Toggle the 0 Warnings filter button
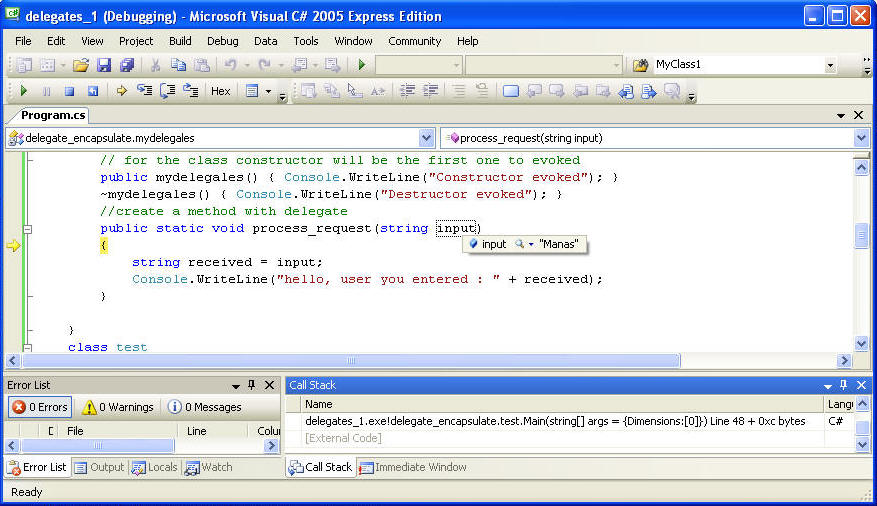877x506 pixels. [118, 407]
